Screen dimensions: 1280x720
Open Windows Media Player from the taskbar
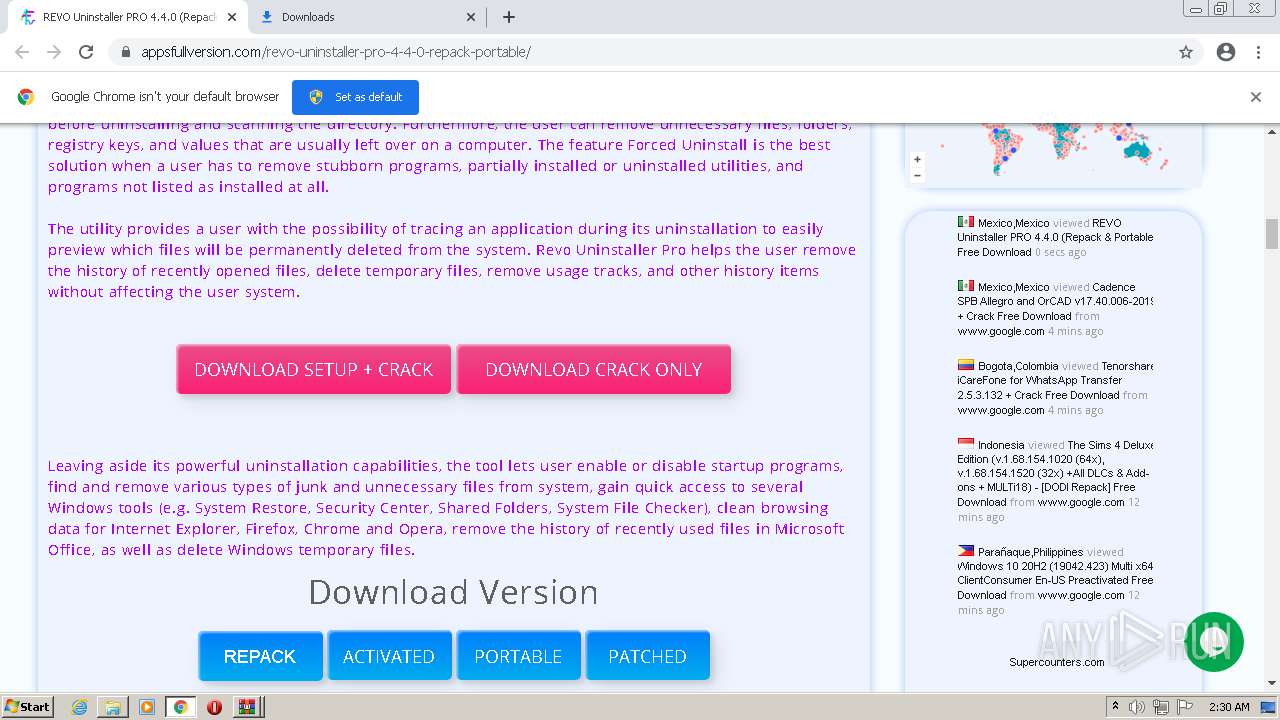[147, 707]
